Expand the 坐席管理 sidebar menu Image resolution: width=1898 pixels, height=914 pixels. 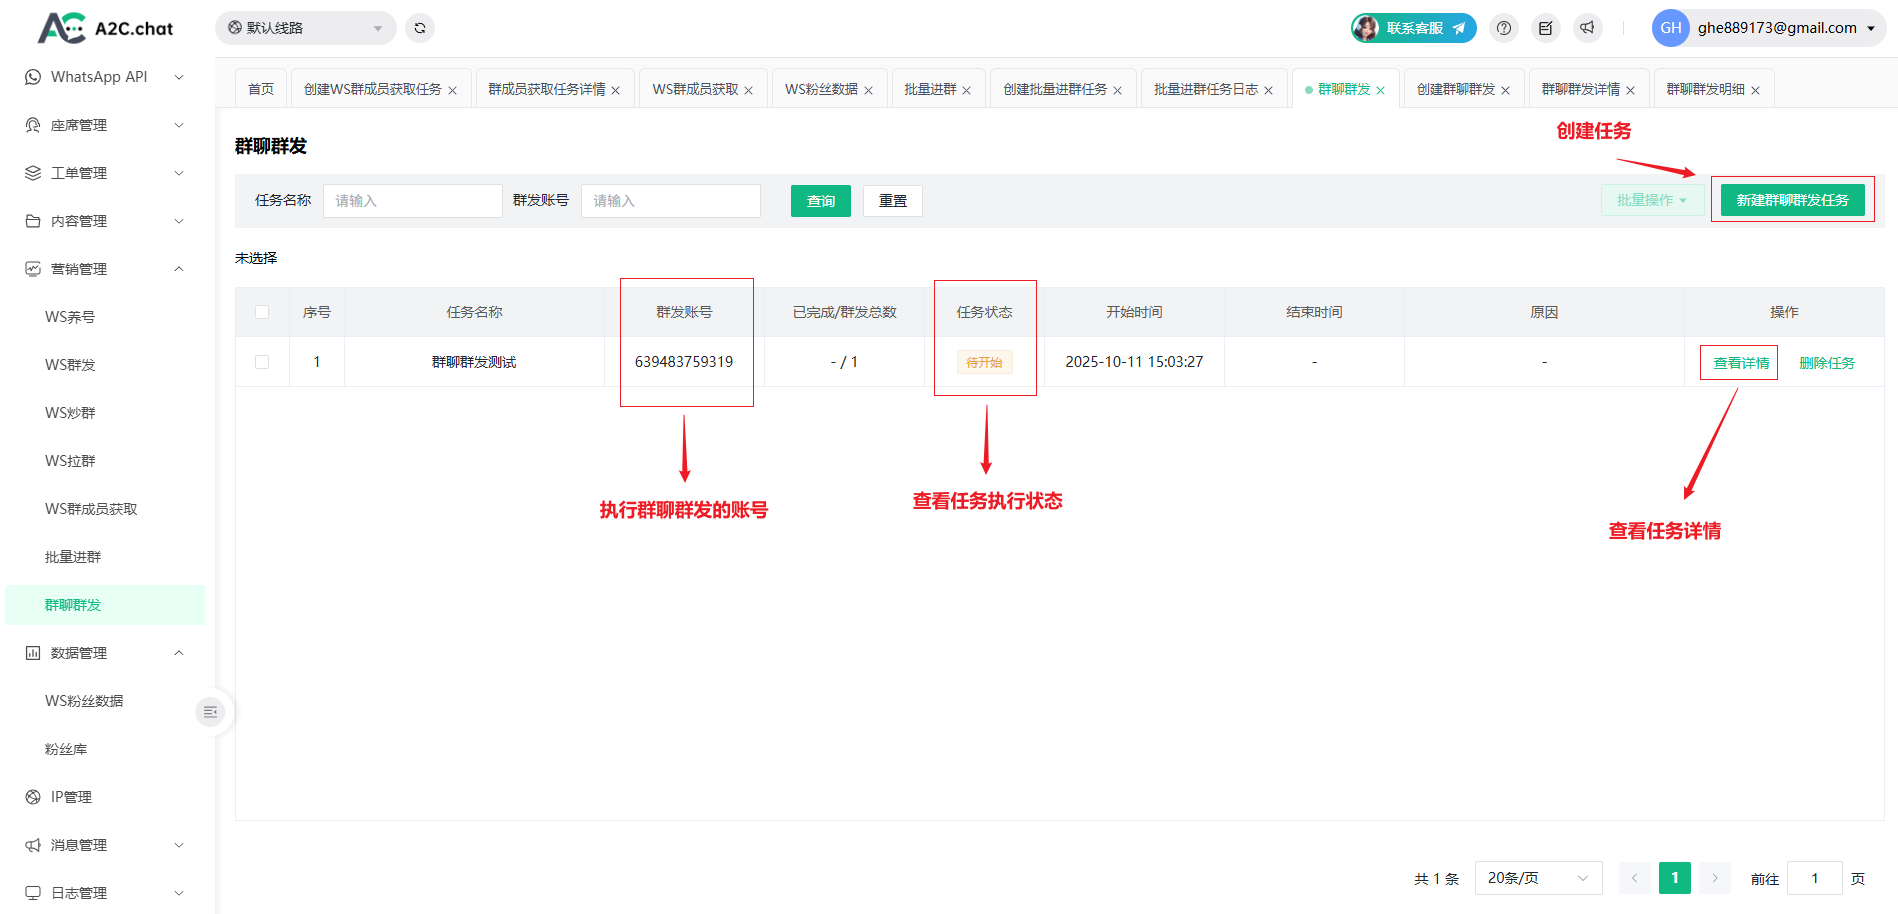click(x=105, y=125)
